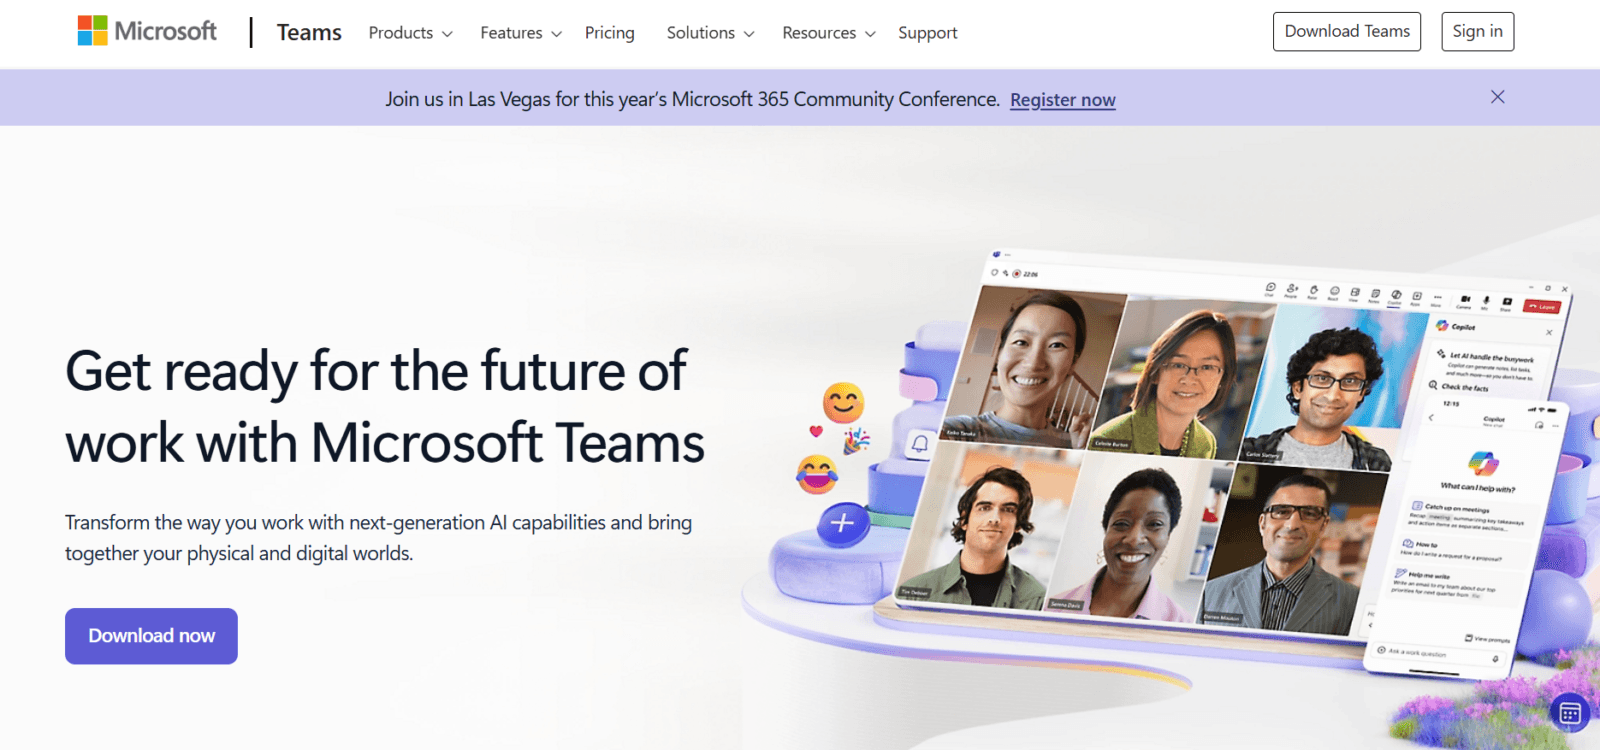Open the floating calendar icon at bottom right

tap(1570, 713)
